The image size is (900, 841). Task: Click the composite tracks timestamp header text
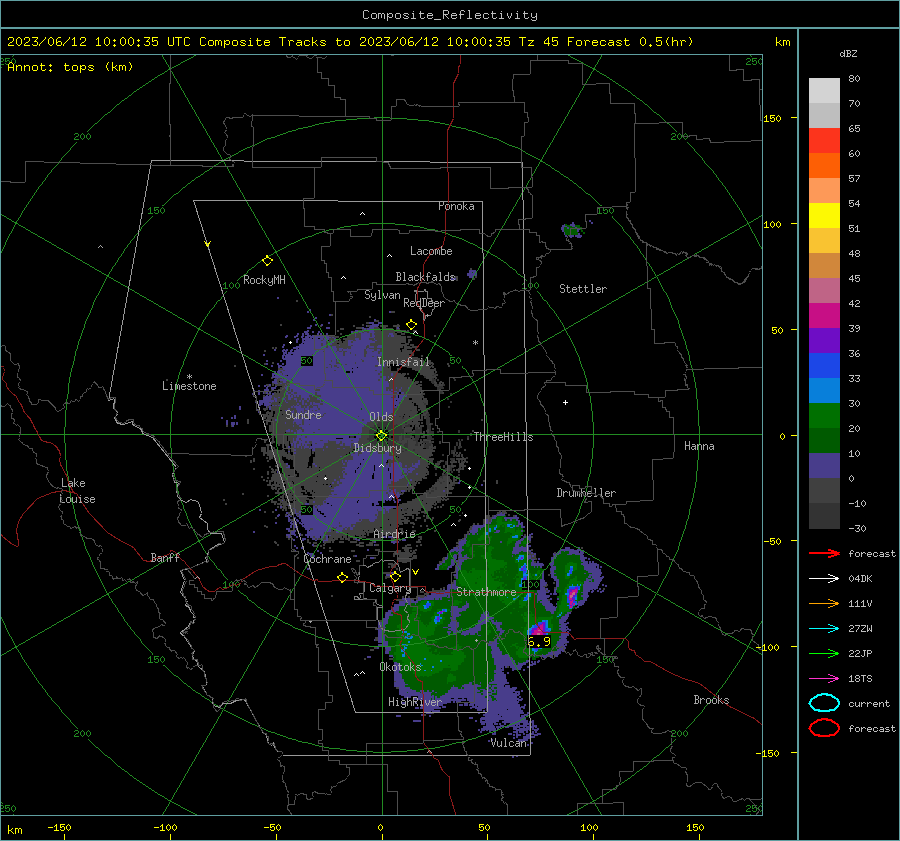click(x=350, y=42)
